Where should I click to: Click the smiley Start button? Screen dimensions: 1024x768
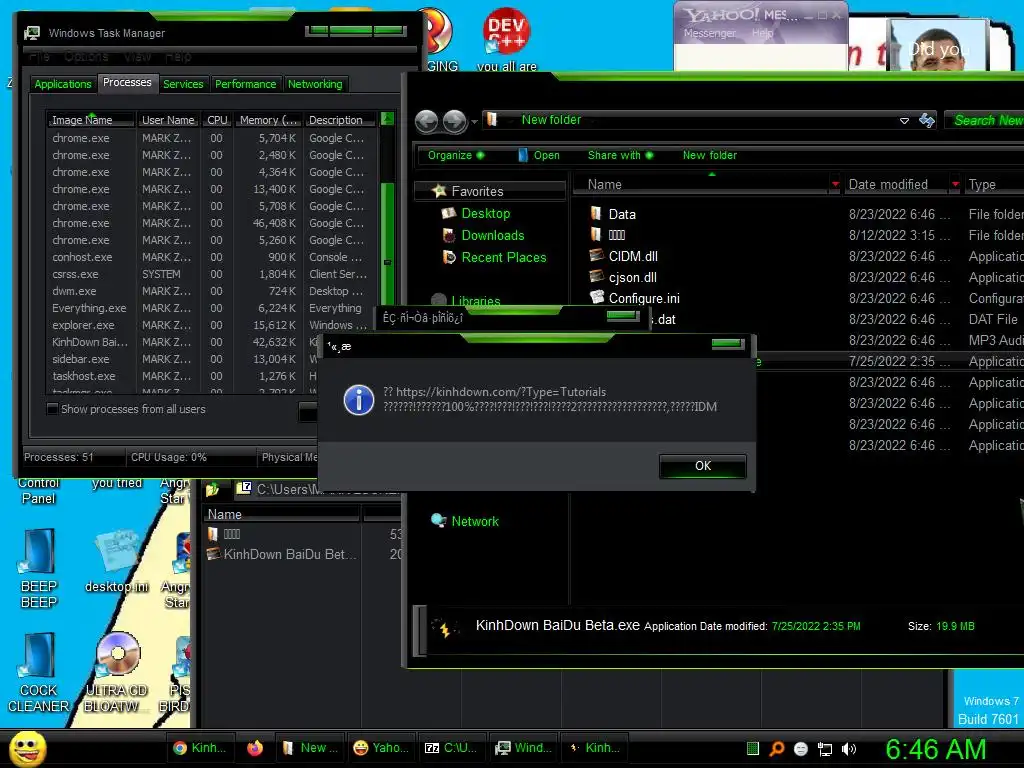click(x=27, y=748)
